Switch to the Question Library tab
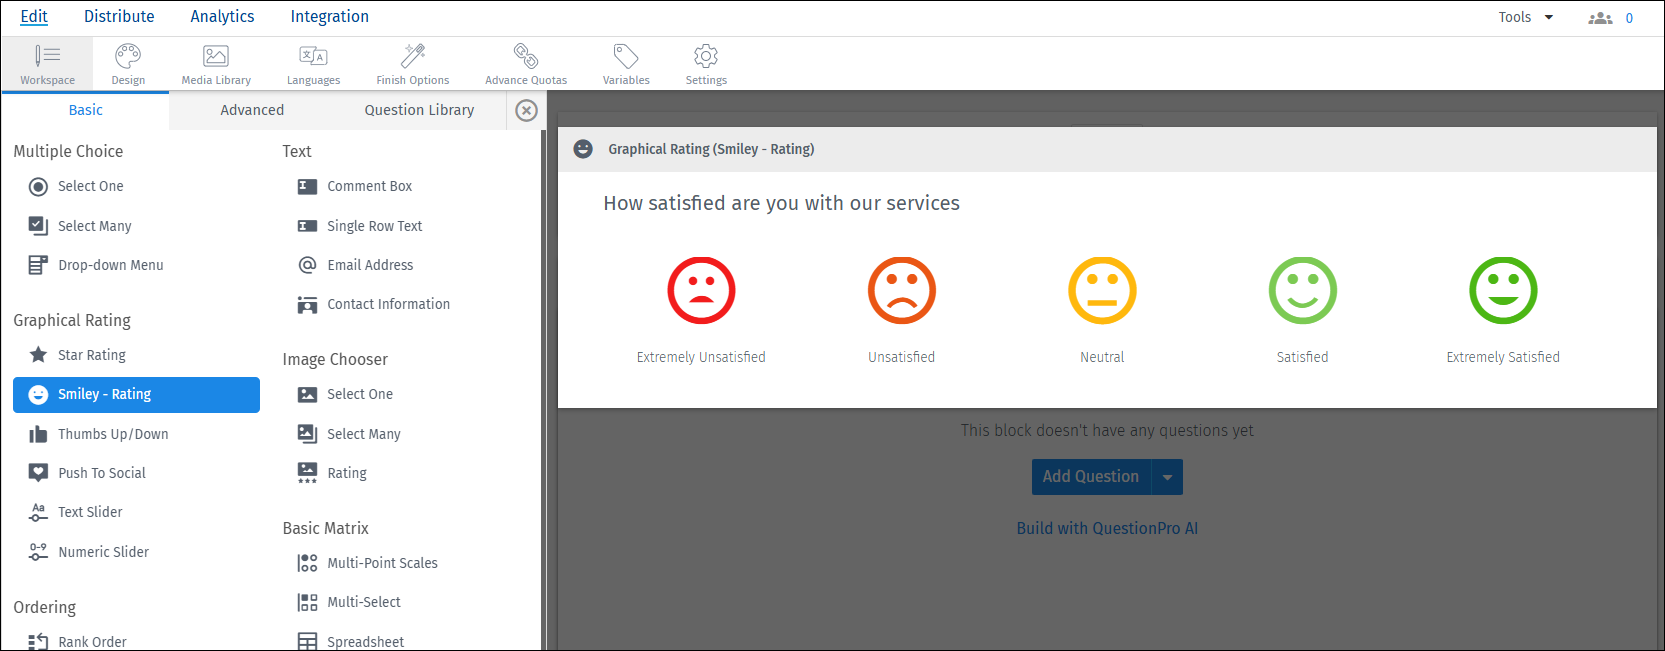1665x651 pixels. click(419, 110)
